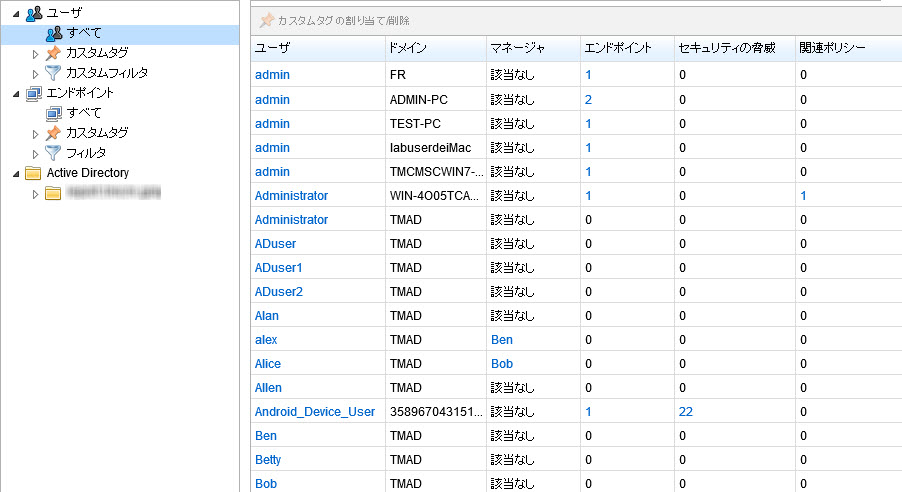Sort by ドメイン column header
Image resolution: width=902 pixels, height=492 pixels.
click(410, 48)
